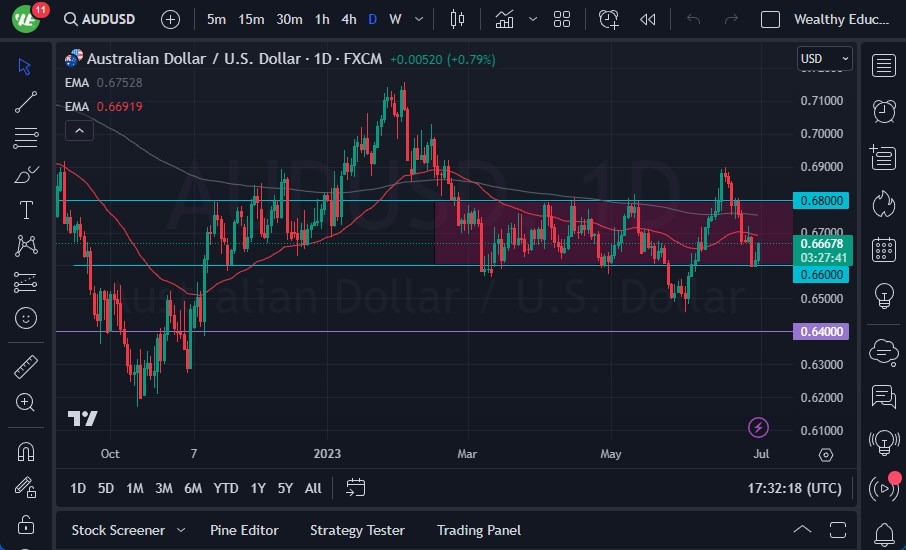Select the Brush drawing tool
The height and width of the screenshot is (550, 906).
click(x=26, y=174)
